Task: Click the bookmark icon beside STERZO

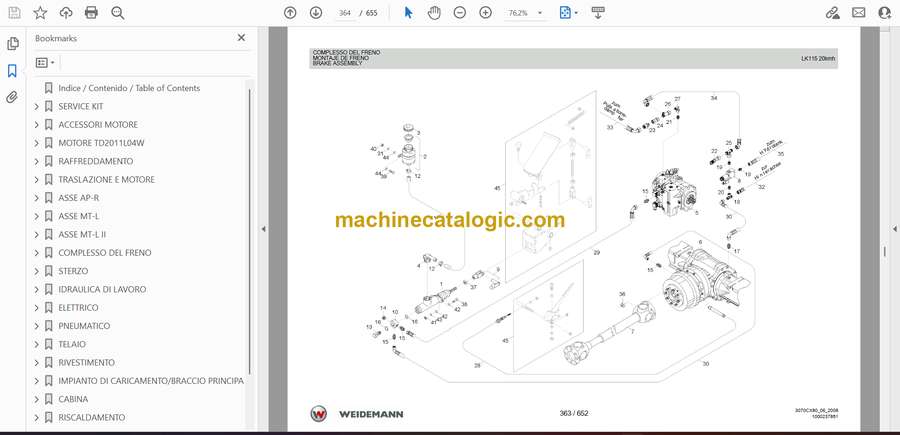Action: coord(49,271)
